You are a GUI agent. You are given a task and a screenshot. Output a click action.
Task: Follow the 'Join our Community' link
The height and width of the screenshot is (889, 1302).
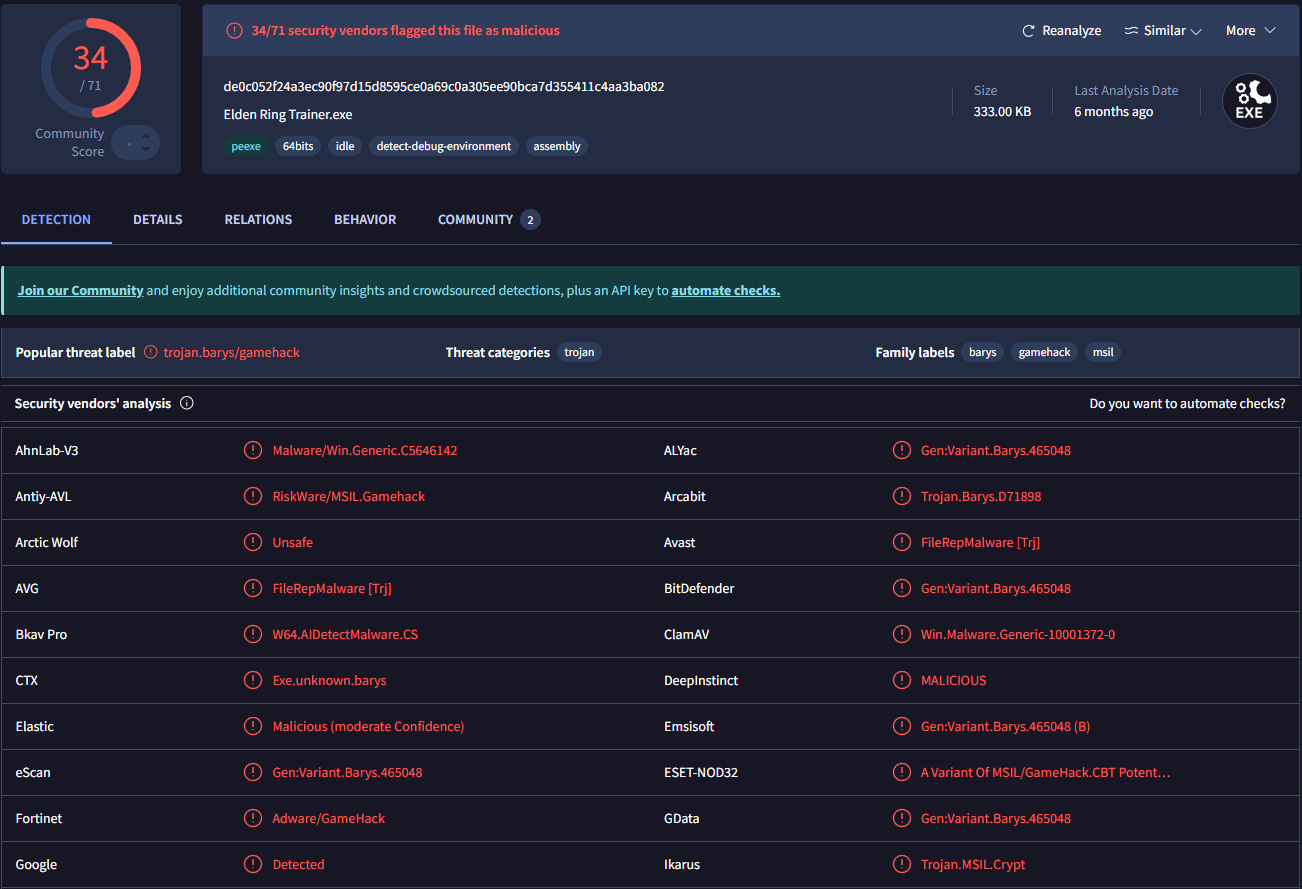[x=80, y=290]
